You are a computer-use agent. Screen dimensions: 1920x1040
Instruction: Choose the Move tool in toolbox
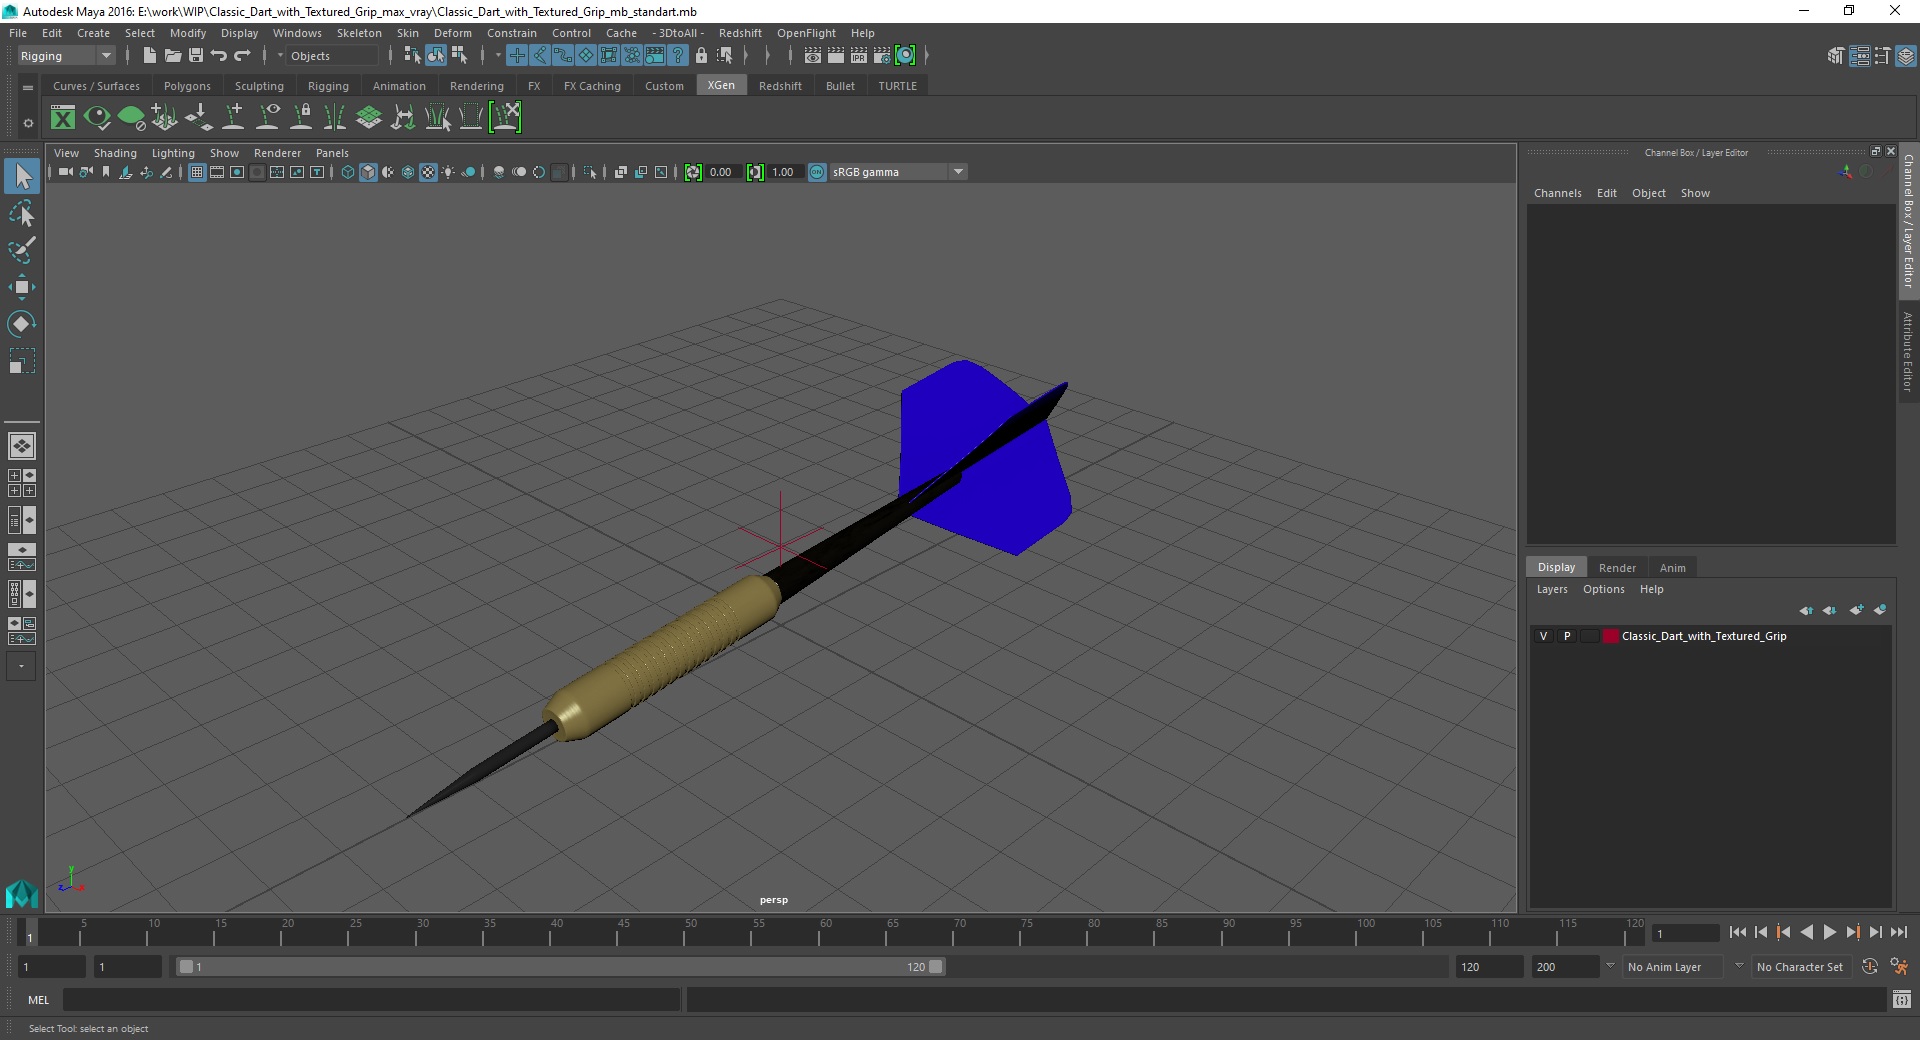pyautogui.click(x=22, y=287)
